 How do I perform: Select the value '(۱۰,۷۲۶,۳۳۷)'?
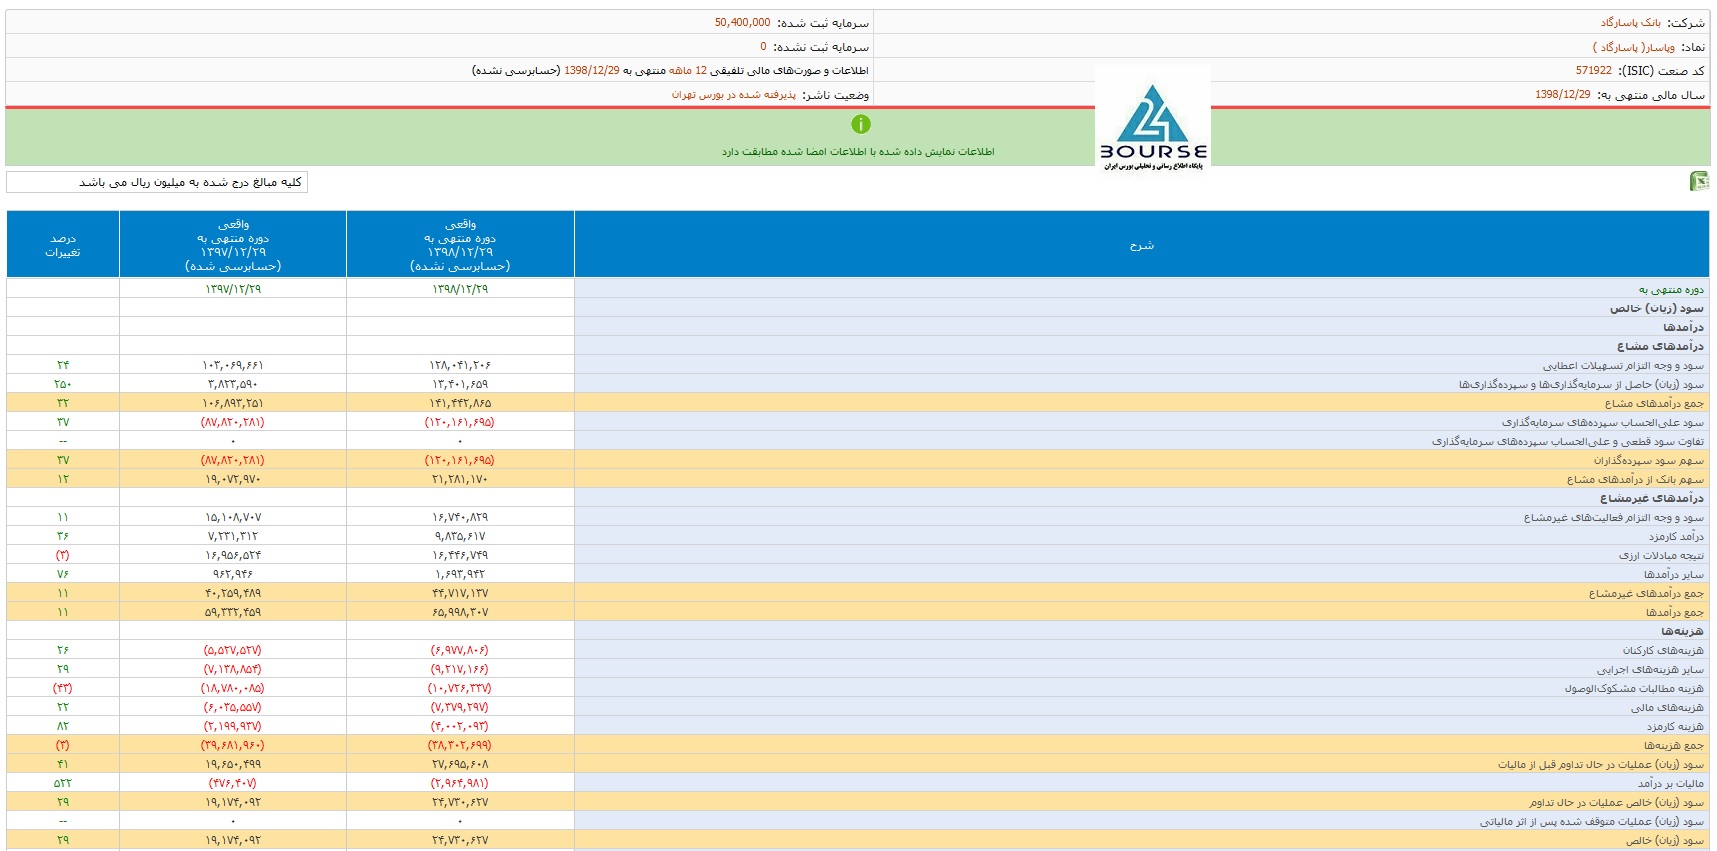pos(460,688)
